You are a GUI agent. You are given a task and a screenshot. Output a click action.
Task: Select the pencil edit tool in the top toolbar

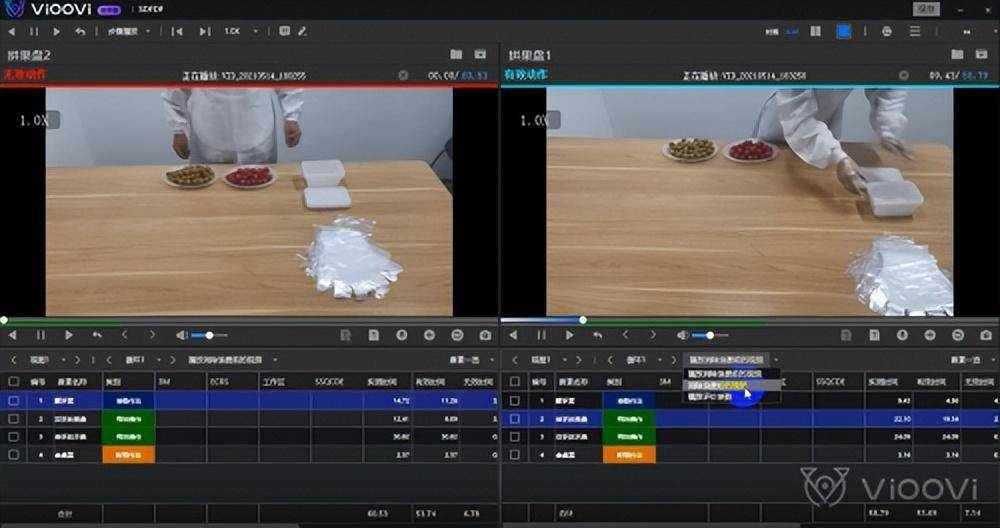tap(302, 31)
